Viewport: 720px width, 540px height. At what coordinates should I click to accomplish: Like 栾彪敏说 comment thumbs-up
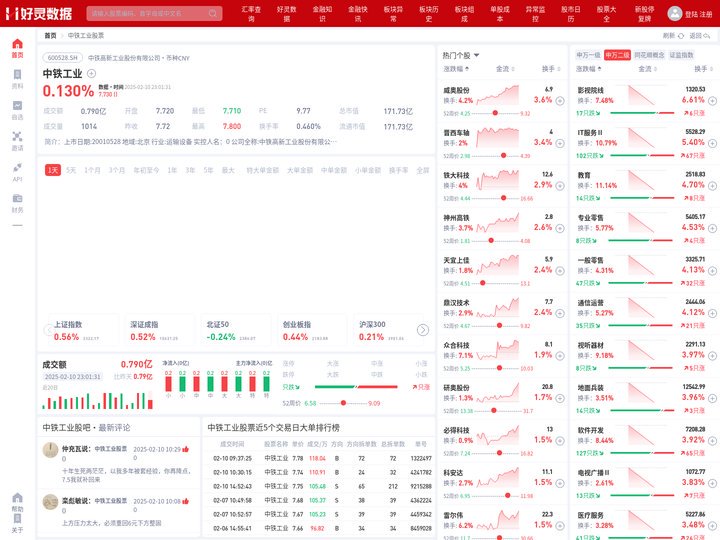[x=186, y=501]
